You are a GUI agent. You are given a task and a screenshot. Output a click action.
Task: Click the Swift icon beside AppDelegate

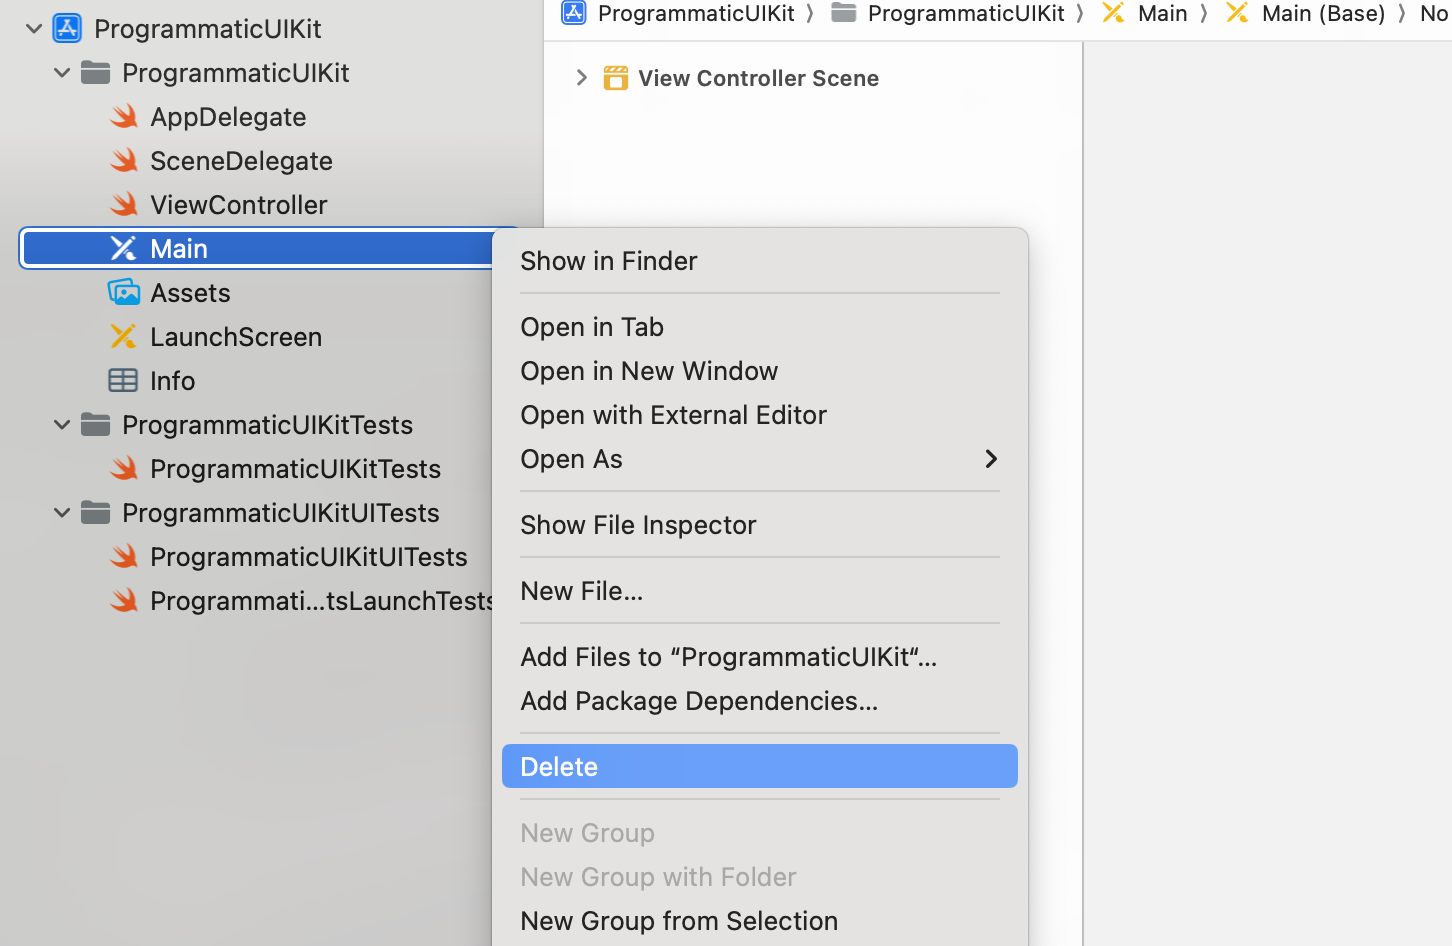pos(124,117)
